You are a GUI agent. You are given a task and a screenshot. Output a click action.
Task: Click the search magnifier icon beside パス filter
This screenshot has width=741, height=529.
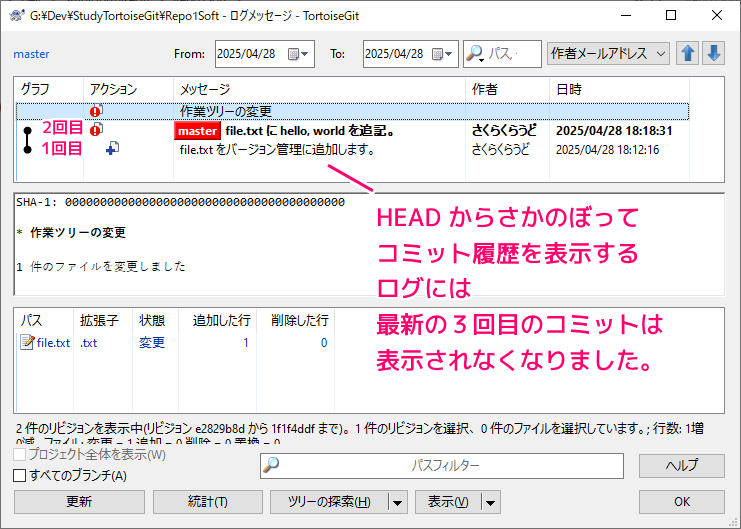point(475,54)
